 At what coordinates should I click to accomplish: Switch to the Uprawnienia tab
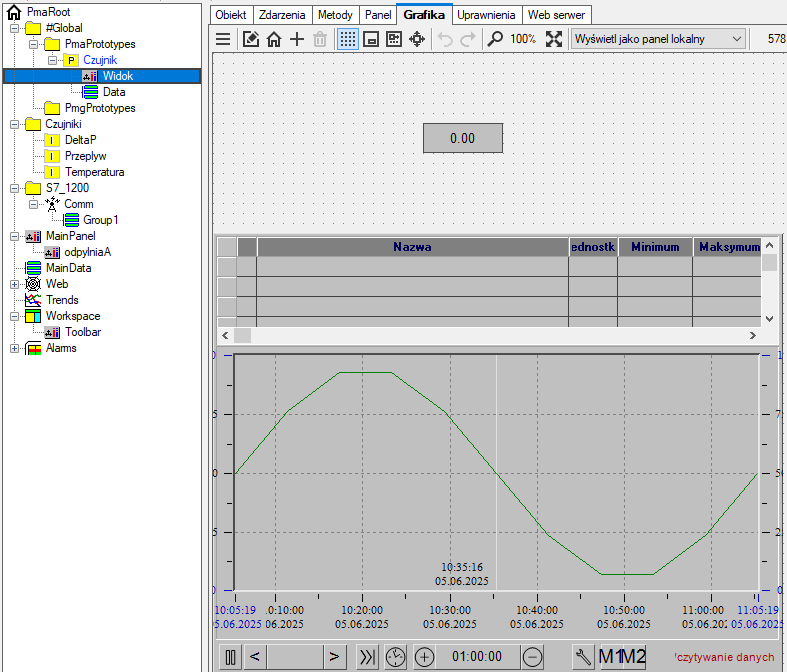tap(486, 15)
